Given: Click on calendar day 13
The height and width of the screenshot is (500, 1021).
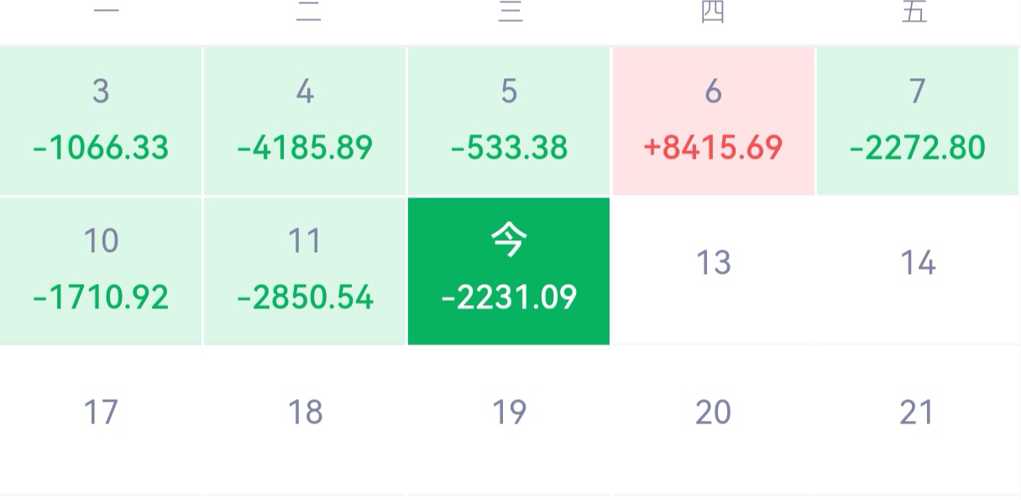Looking at the screenshot, I should click(x=713, y=263).
